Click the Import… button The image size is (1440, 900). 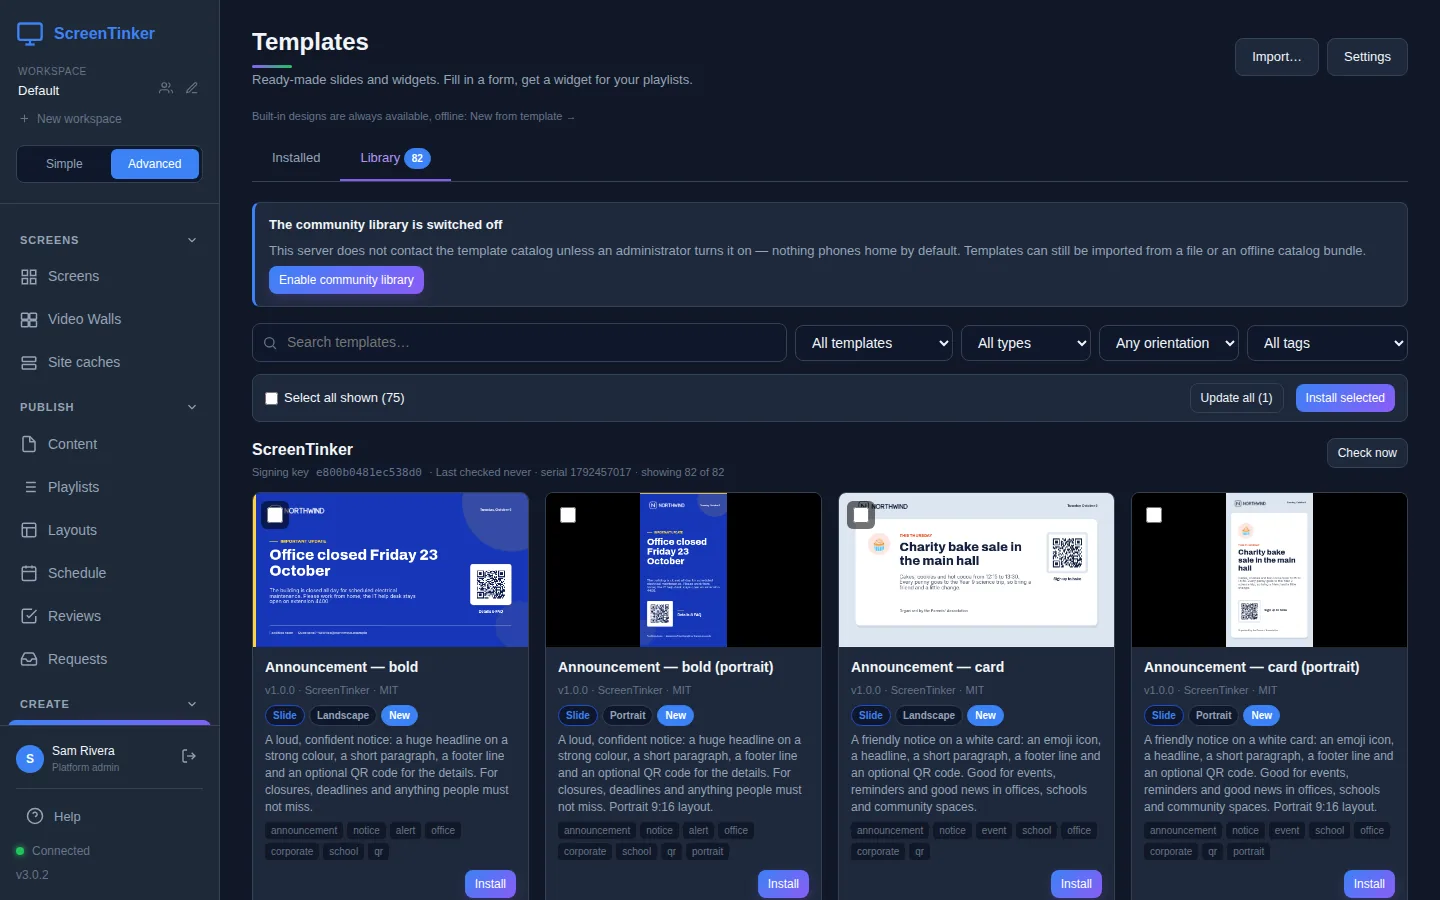(x=1277, y=57)
